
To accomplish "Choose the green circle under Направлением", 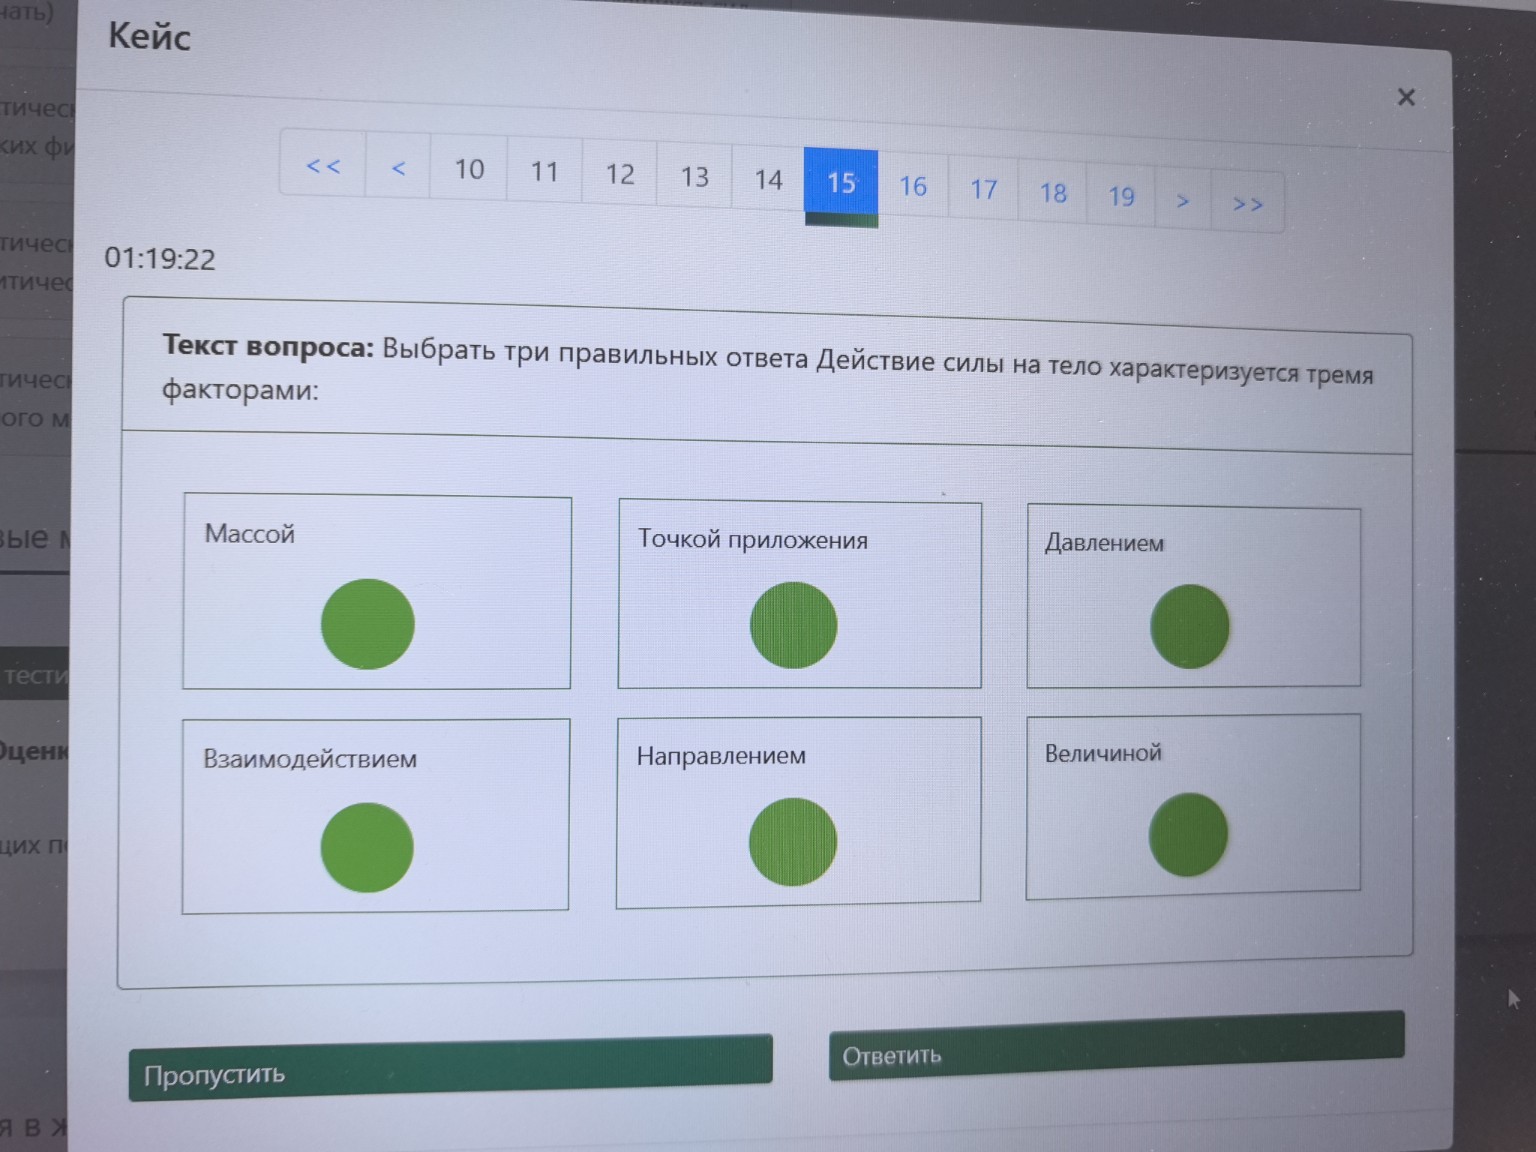I will click(792, 842).
